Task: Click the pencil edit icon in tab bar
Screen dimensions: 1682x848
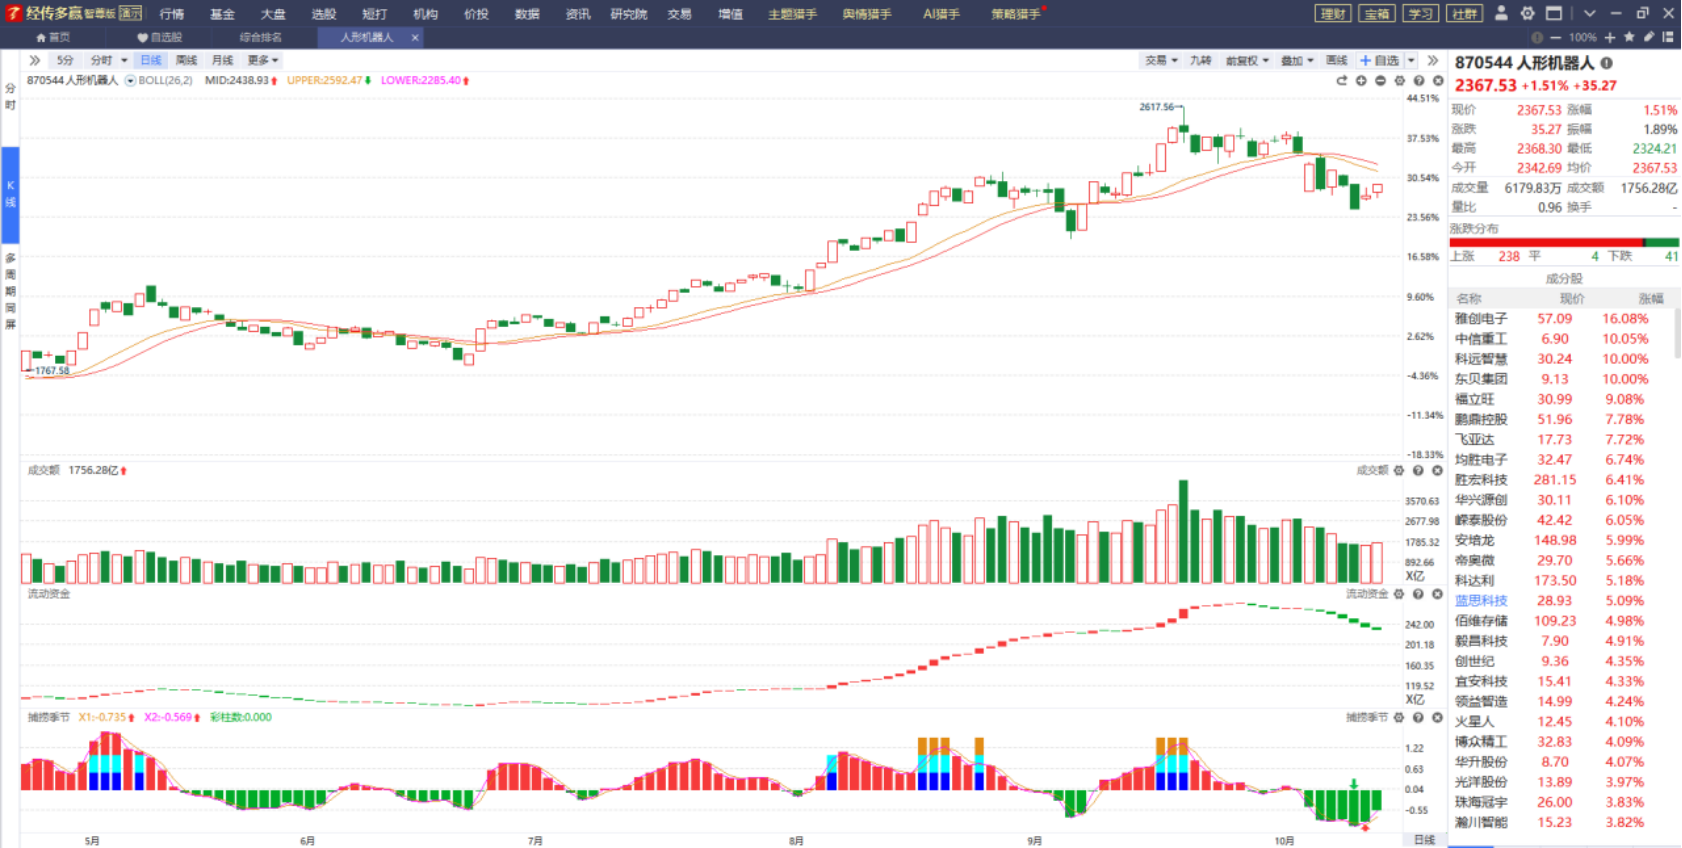Action: coord(1649,37)
